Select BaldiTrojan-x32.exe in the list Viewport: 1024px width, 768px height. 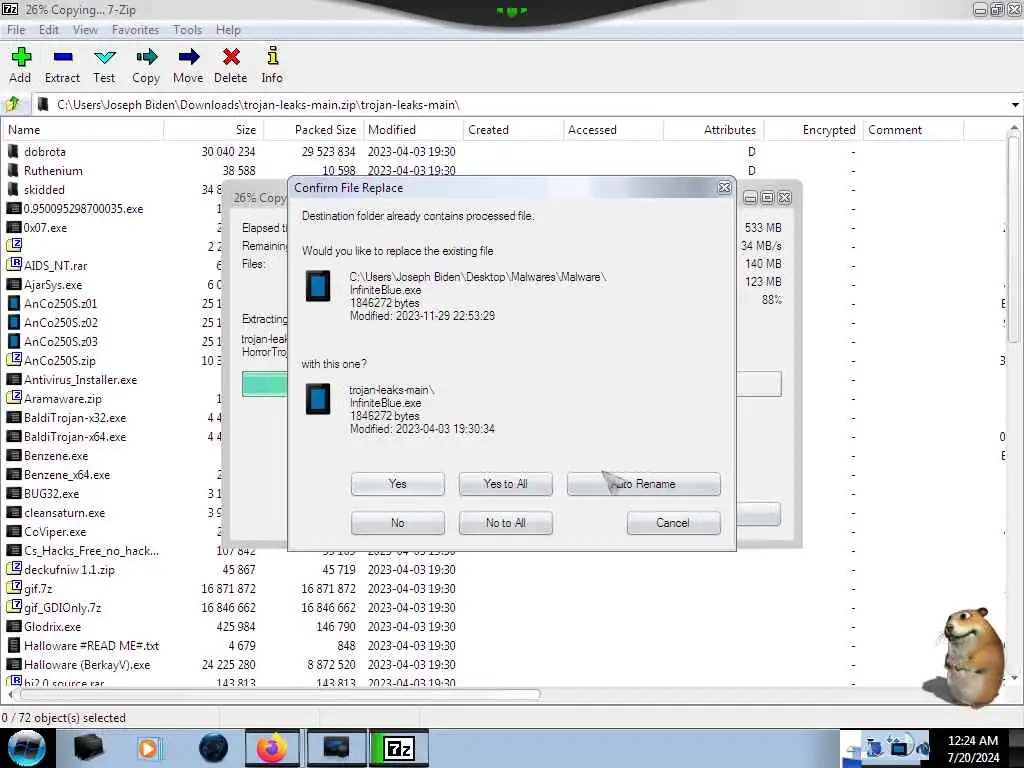point(75,417)
